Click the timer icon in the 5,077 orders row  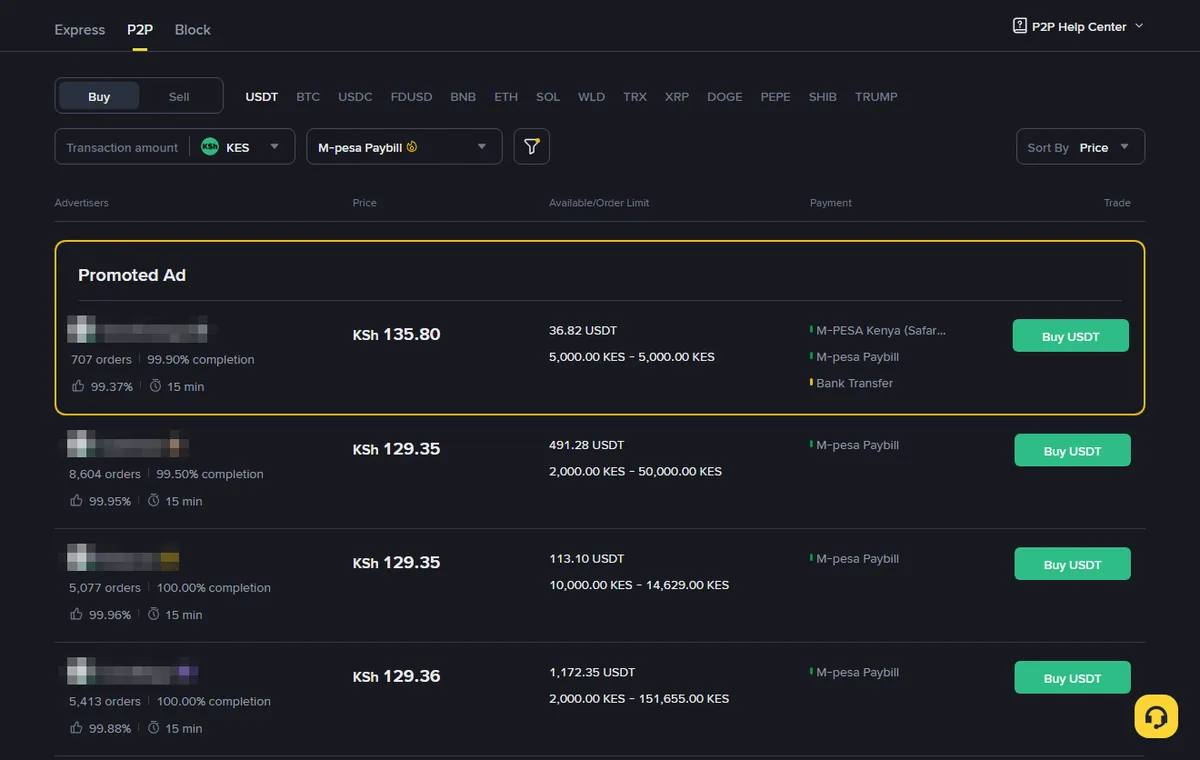tap(154, 615)
